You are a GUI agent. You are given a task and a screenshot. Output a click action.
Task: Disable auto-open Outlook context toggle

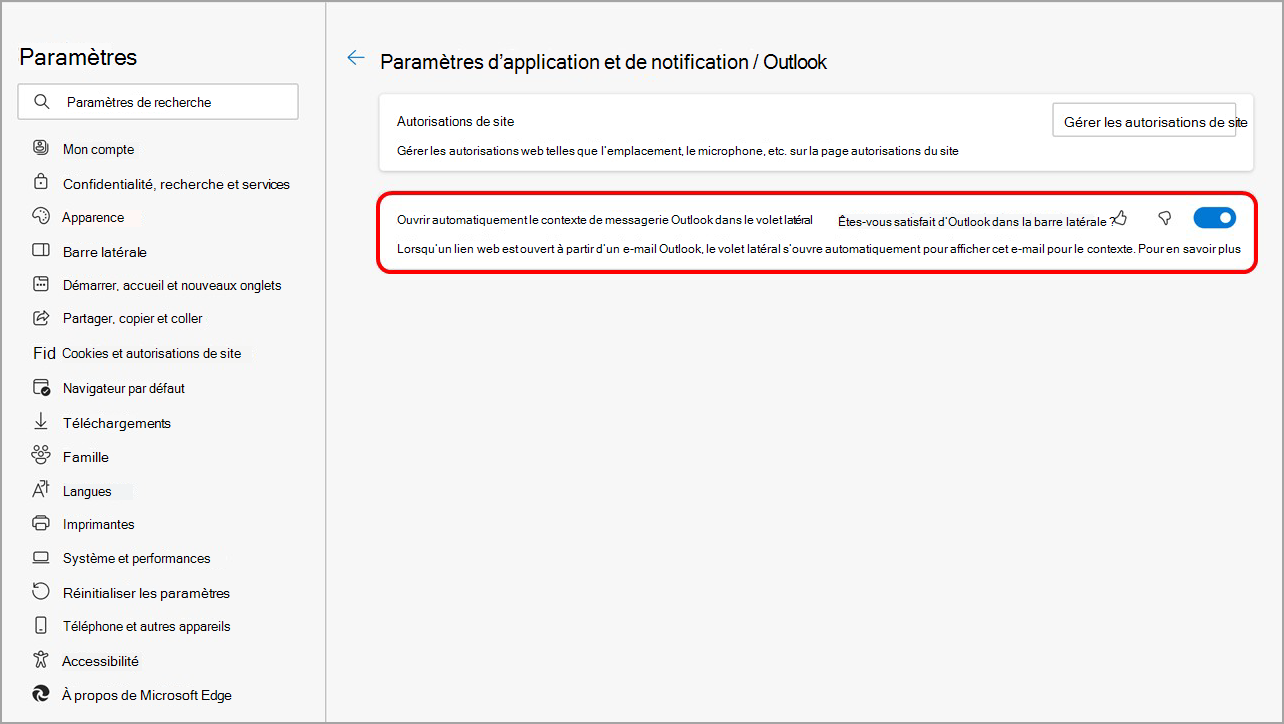pos(1215,217)
